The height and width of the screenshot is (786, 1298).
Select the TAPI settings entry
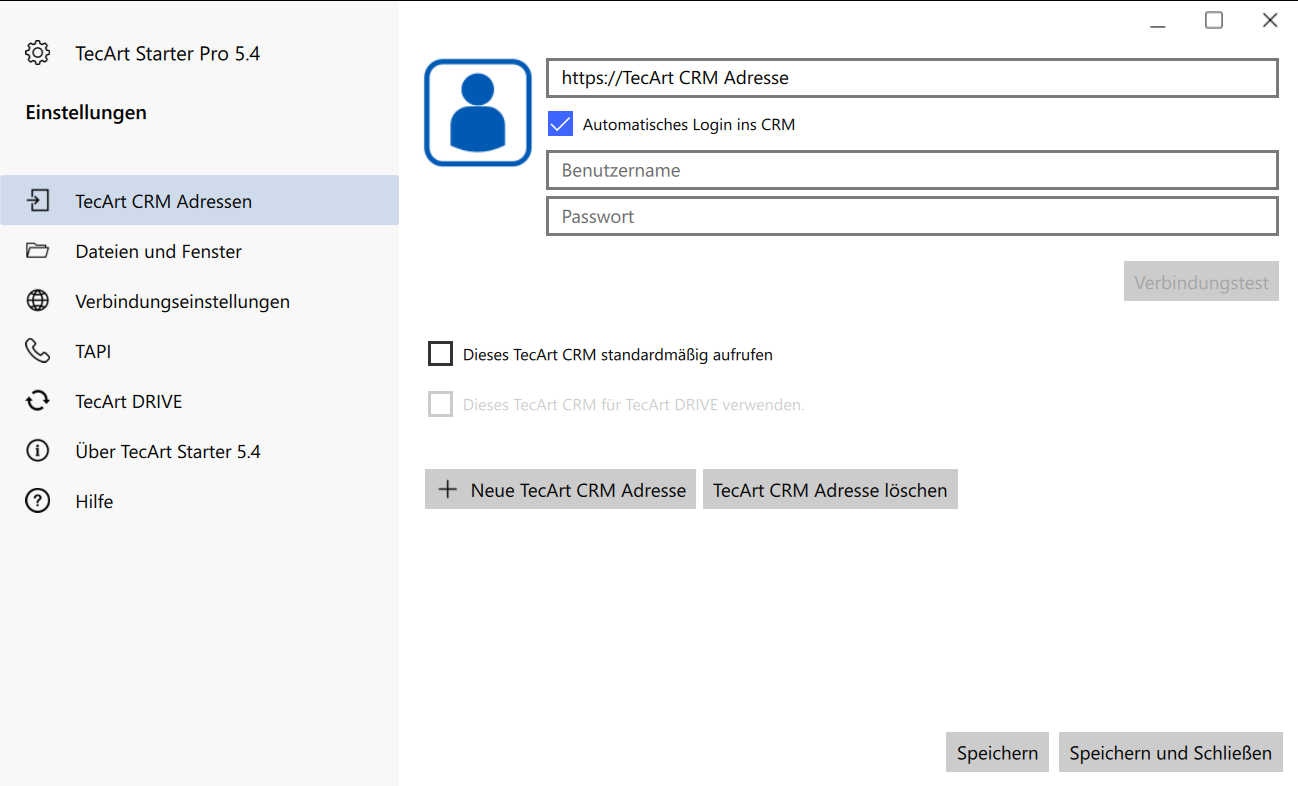[200, 351]
